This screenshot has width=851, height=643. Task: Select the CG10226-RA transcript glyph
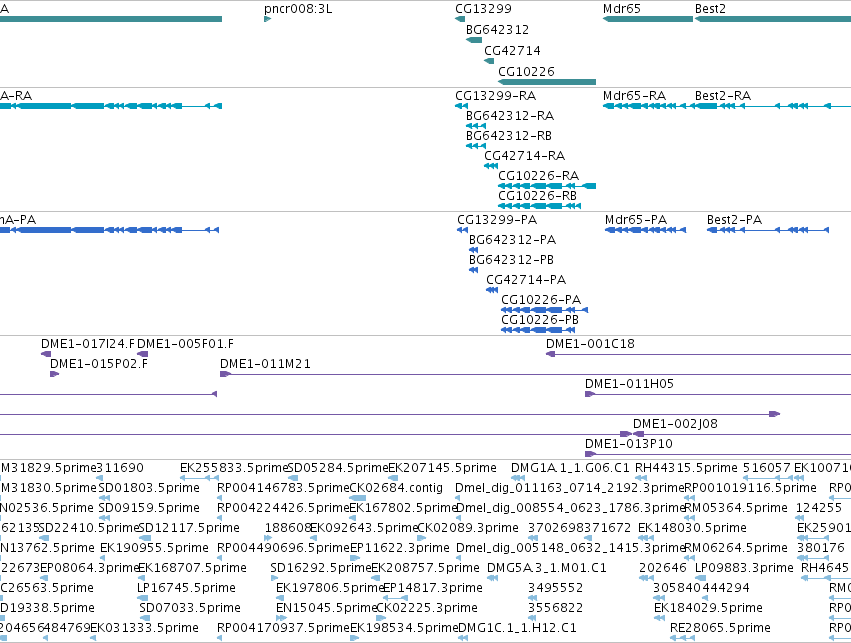coord(547,186)
